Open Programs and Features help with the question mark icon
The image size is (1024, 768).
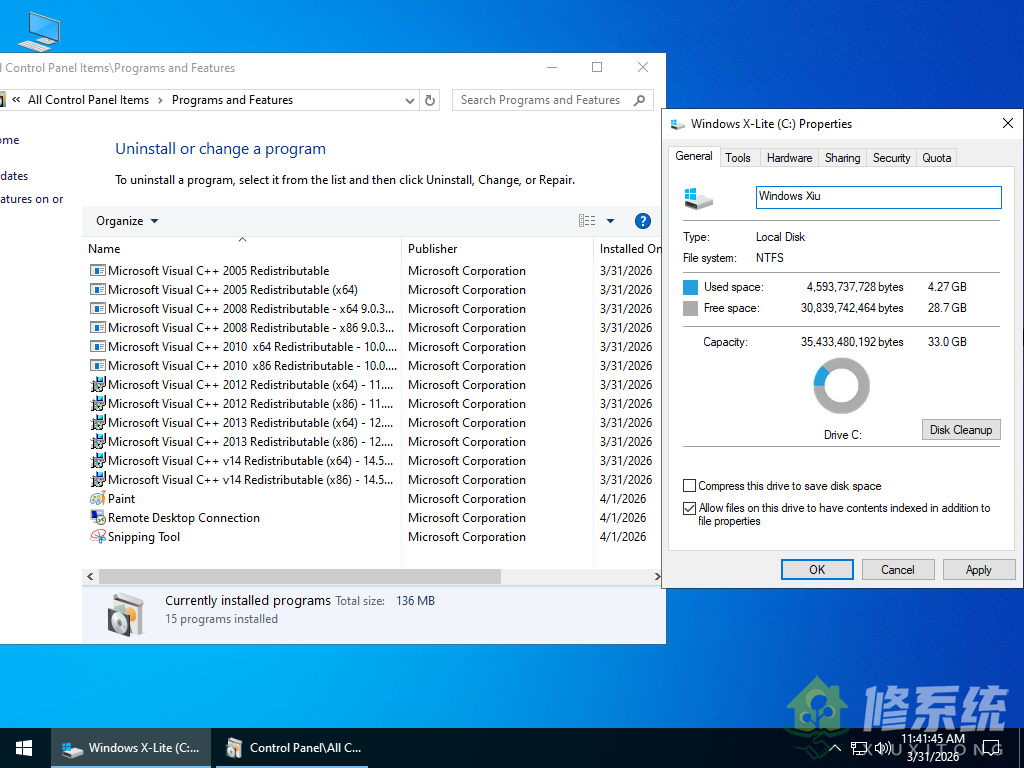[x=643, y=220]
